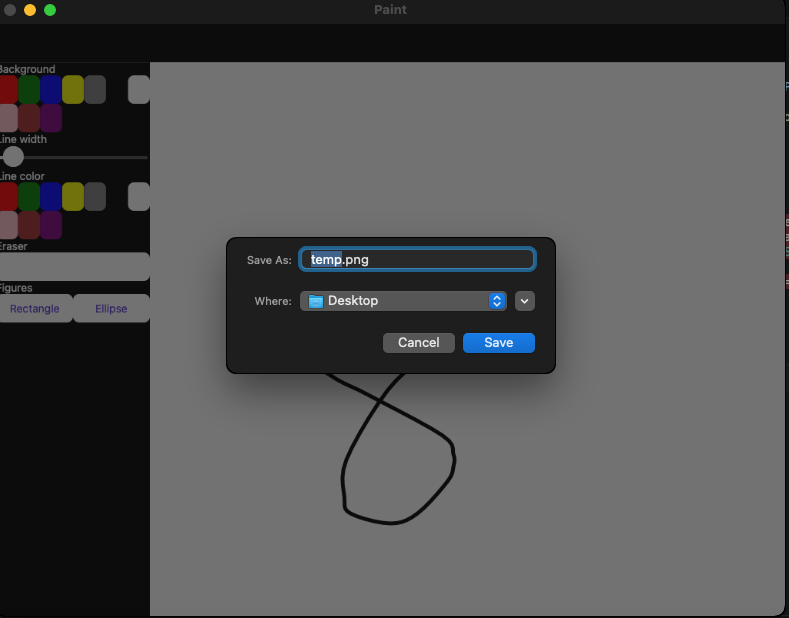Zoom the Paint window with green button
Screen dimensions: 789x618
pyautogui.click(x=50, y=10)
